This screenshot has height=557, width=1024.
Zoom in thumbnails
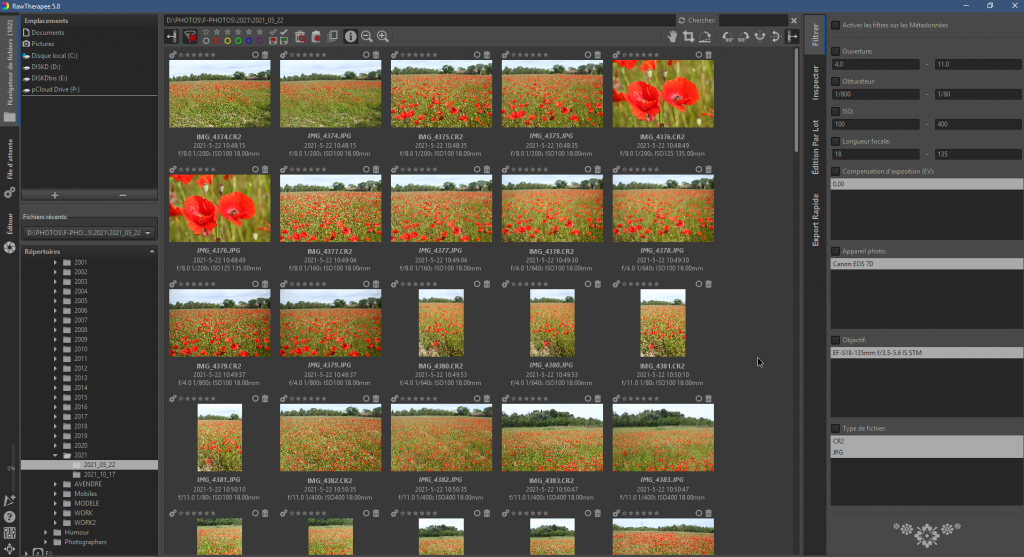(383, 37)
